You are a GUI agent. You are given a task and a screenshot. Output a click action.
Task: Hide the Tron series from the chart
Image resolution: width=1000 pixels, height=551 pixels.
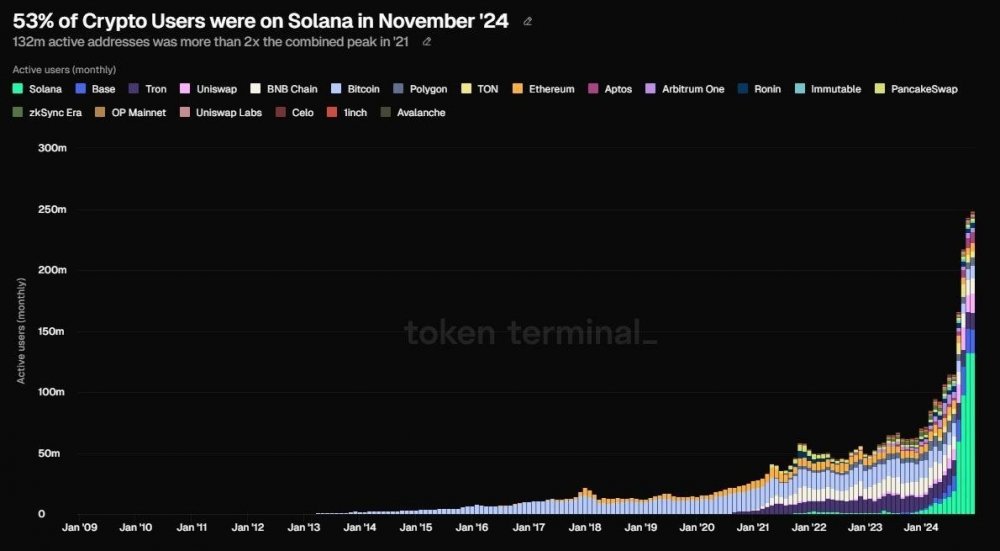147,89
